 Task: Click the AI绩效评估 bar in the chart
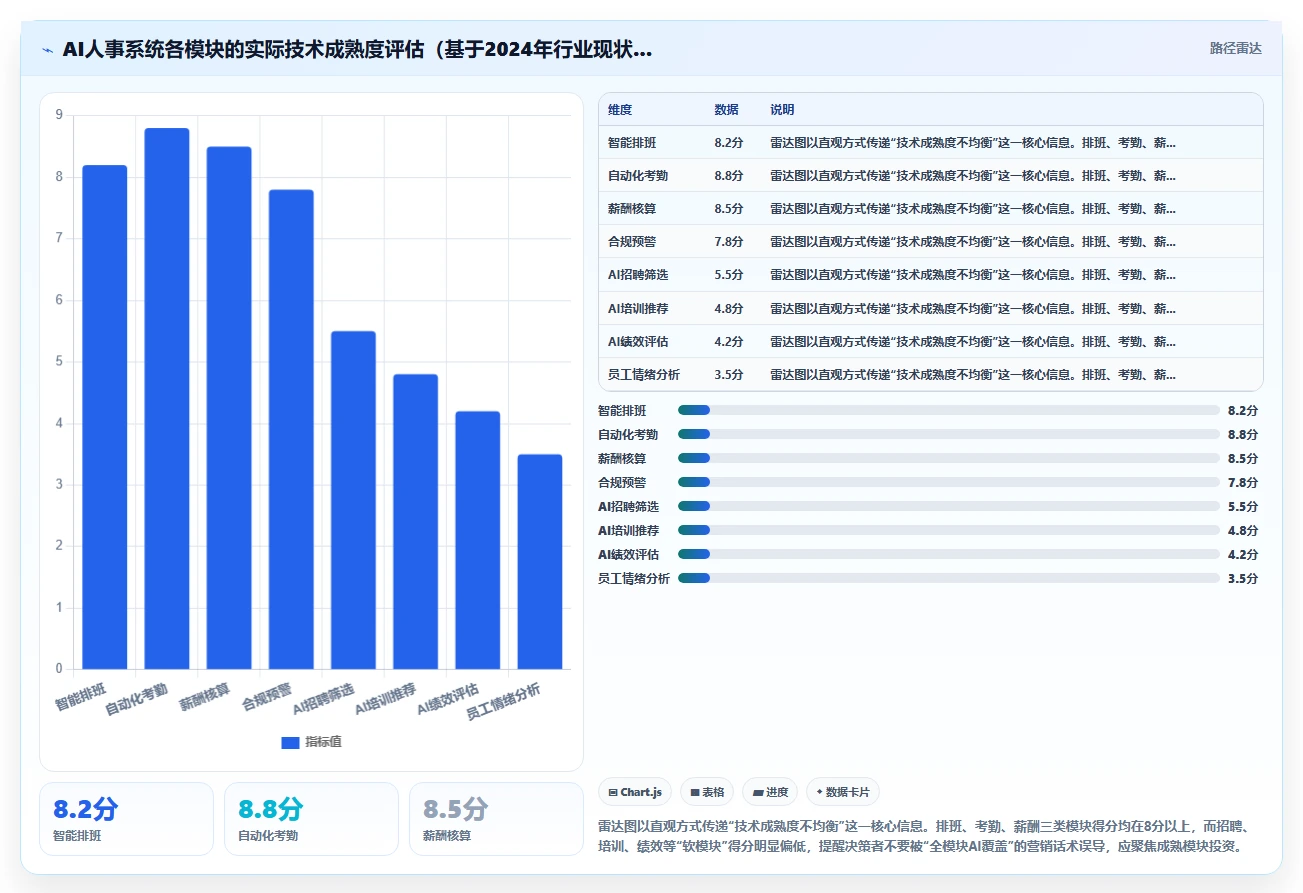(x=478, y=540)
